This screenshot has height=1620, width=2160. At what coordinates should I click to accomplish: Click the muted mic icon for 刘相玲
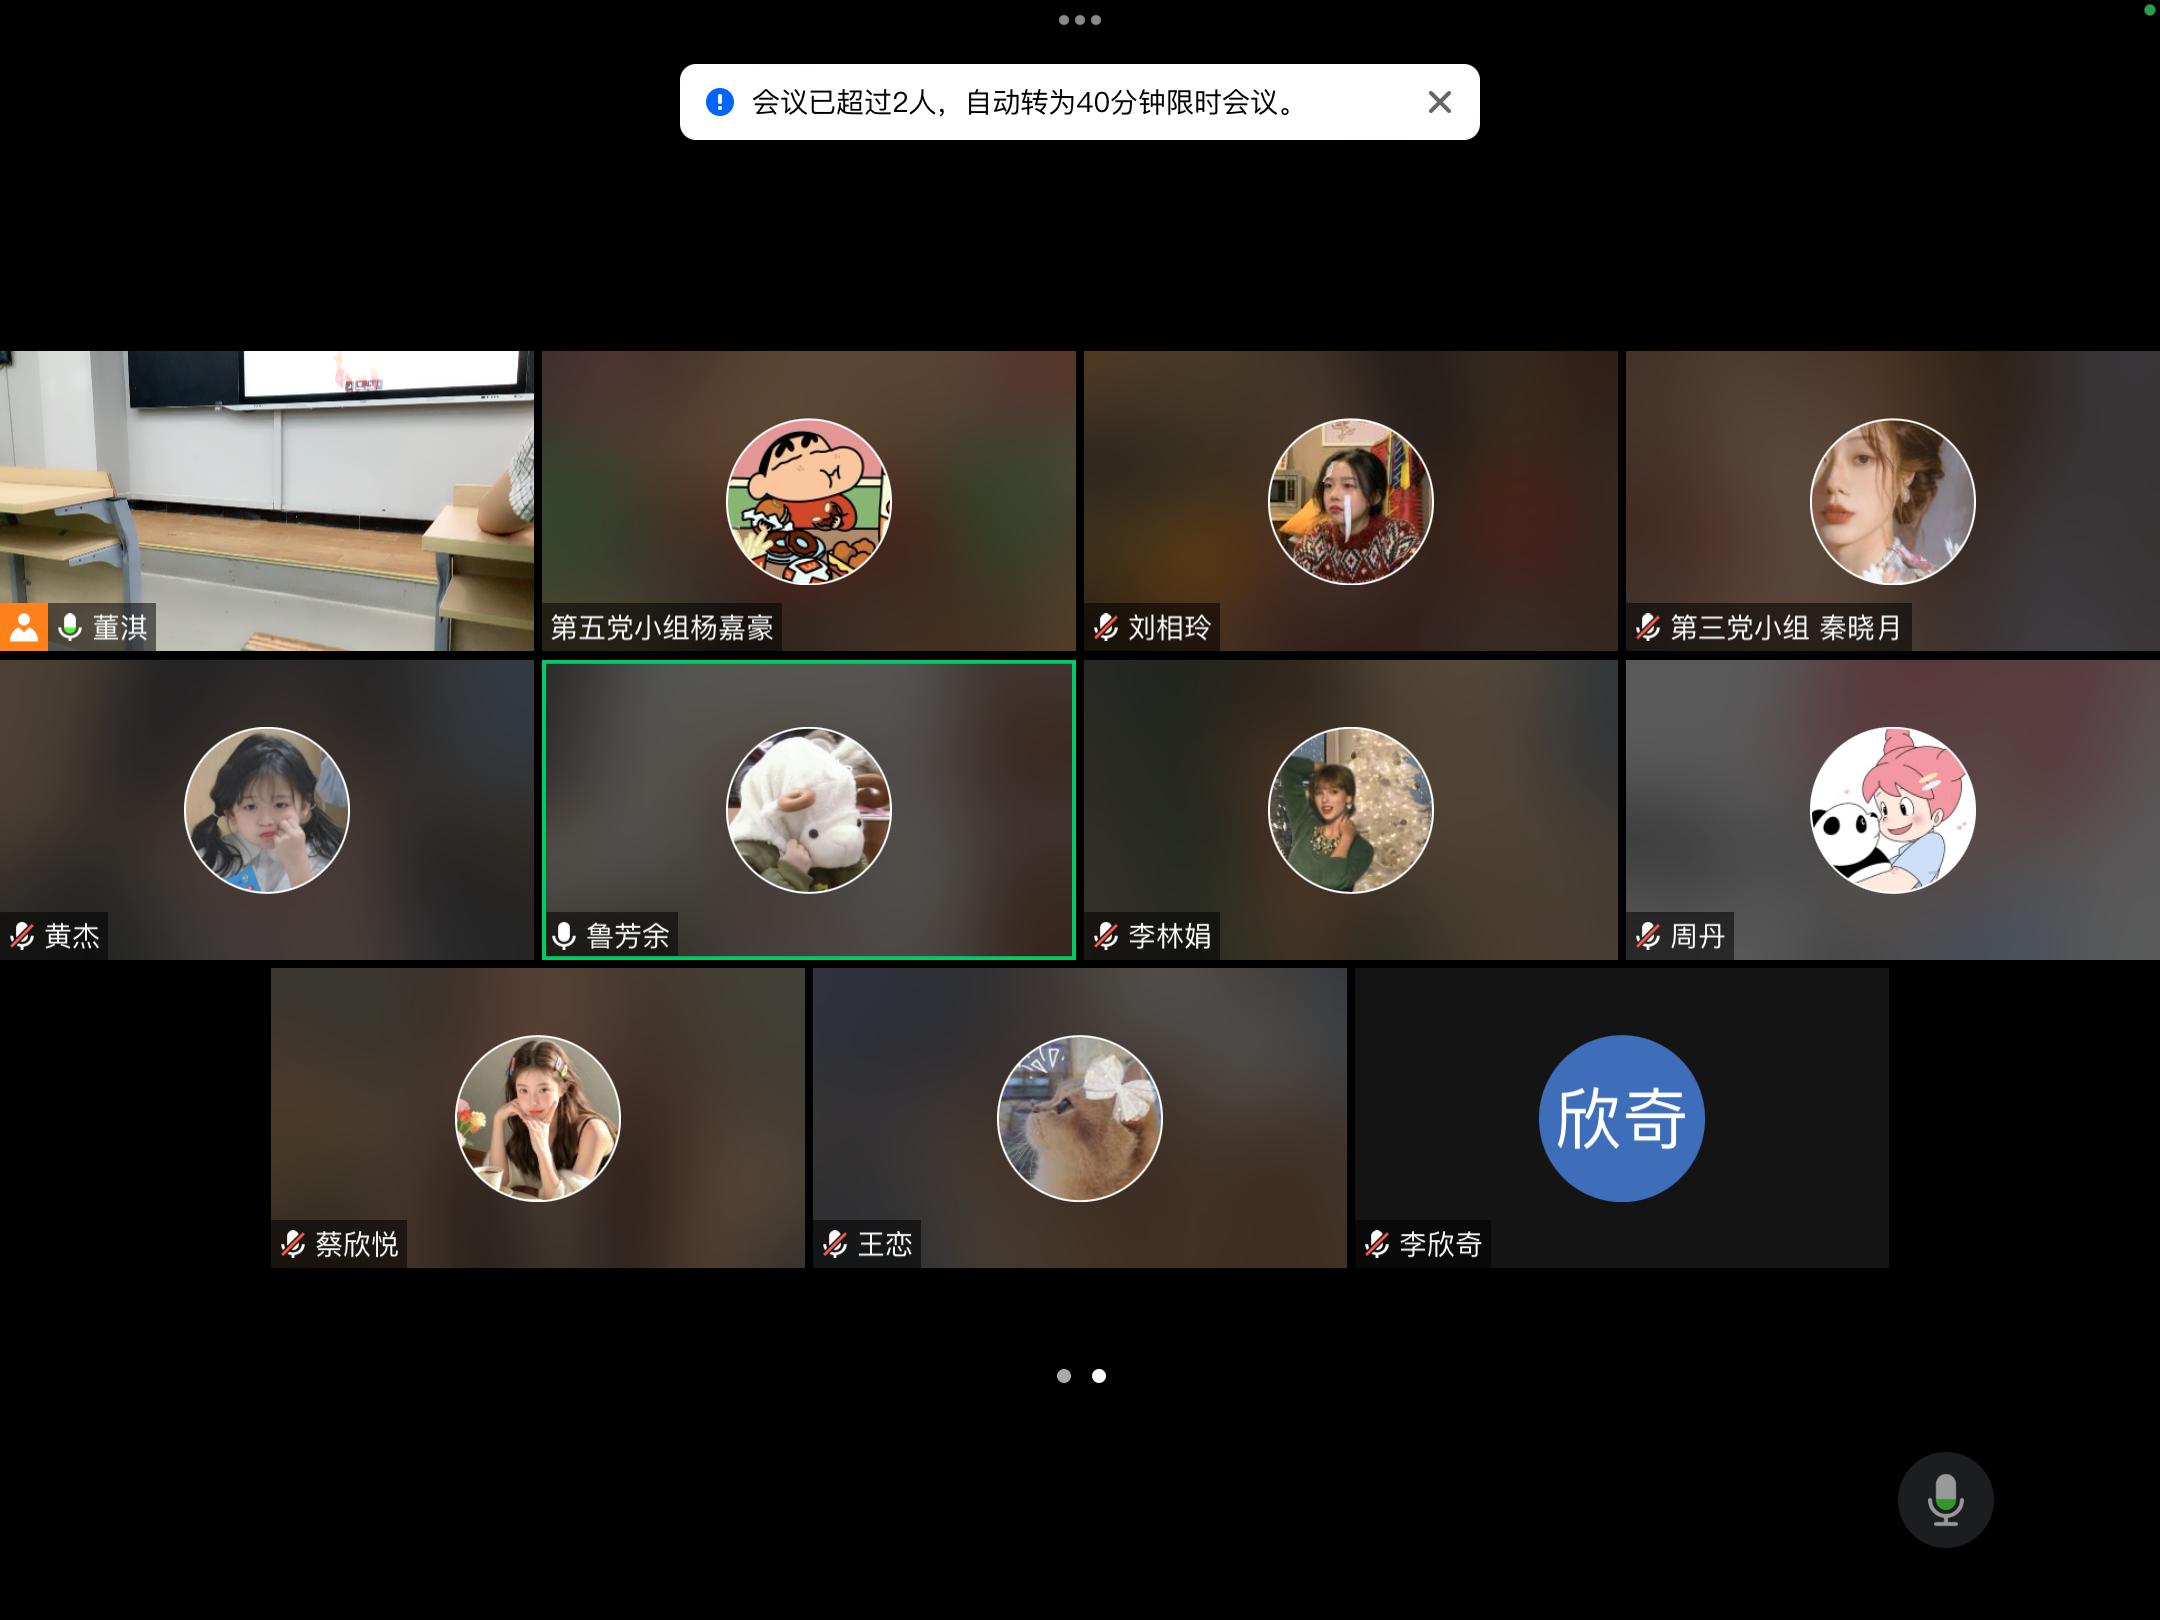(x=1106, y=627)
